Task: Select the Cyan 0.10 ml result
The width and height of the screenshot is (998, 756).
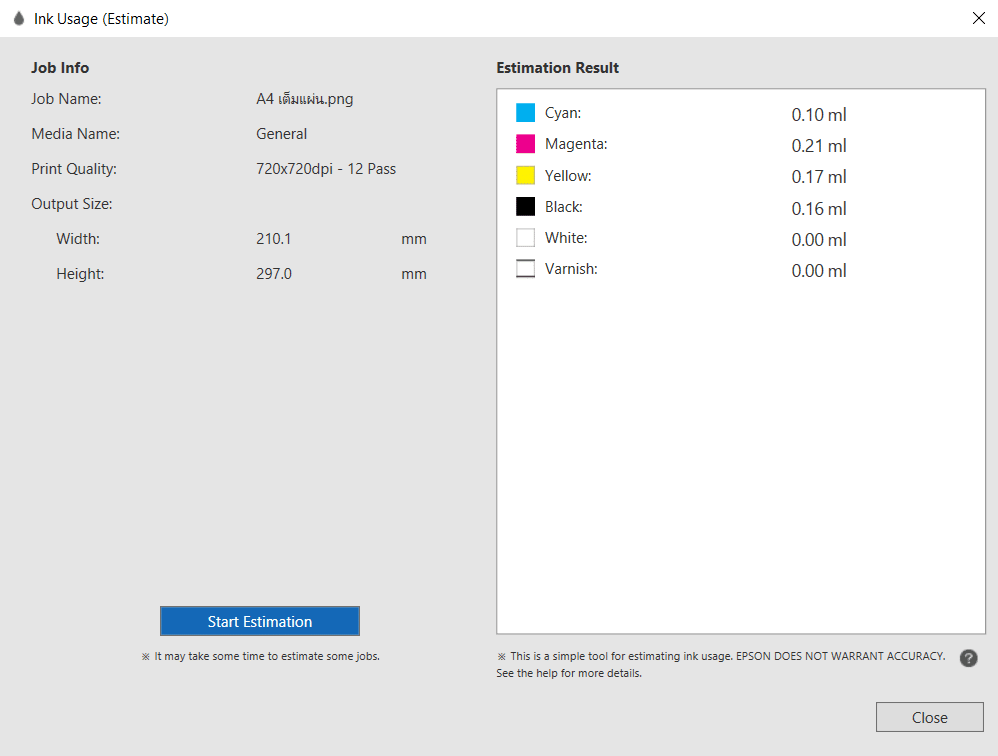Action: coord(818,115)
